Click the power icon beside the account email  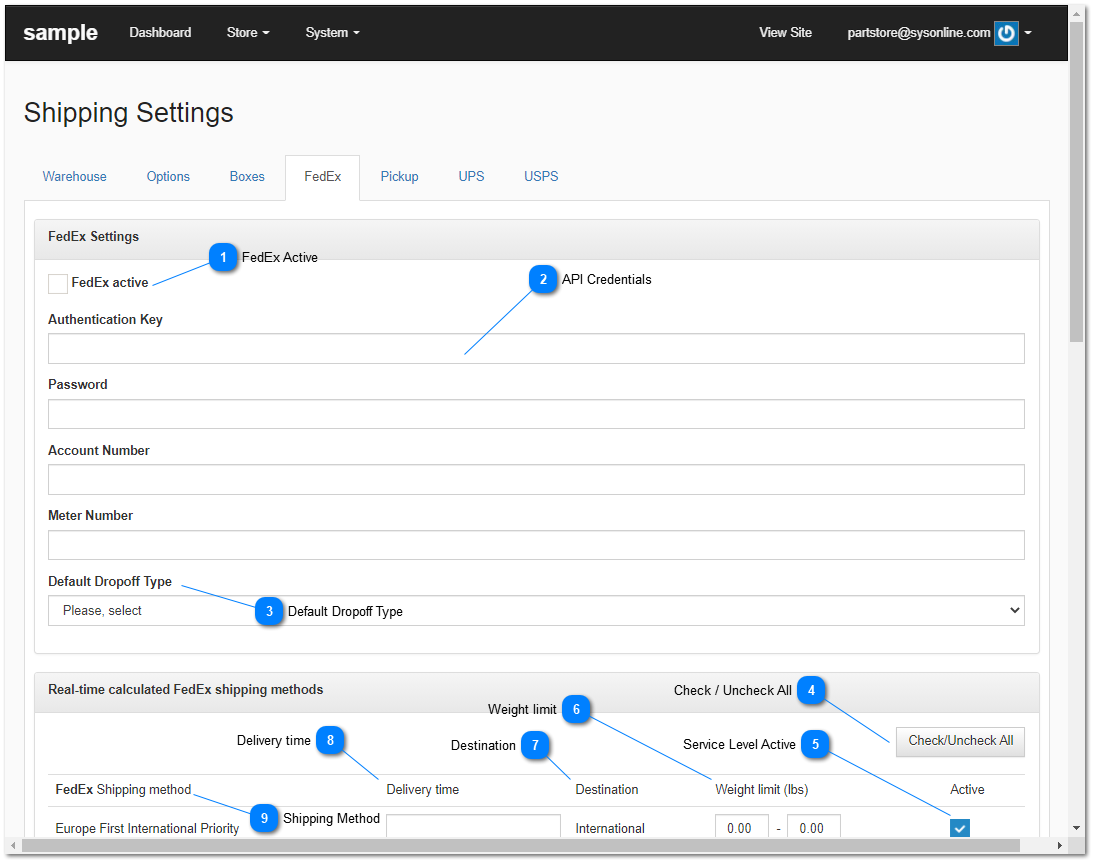[1006, 33]
